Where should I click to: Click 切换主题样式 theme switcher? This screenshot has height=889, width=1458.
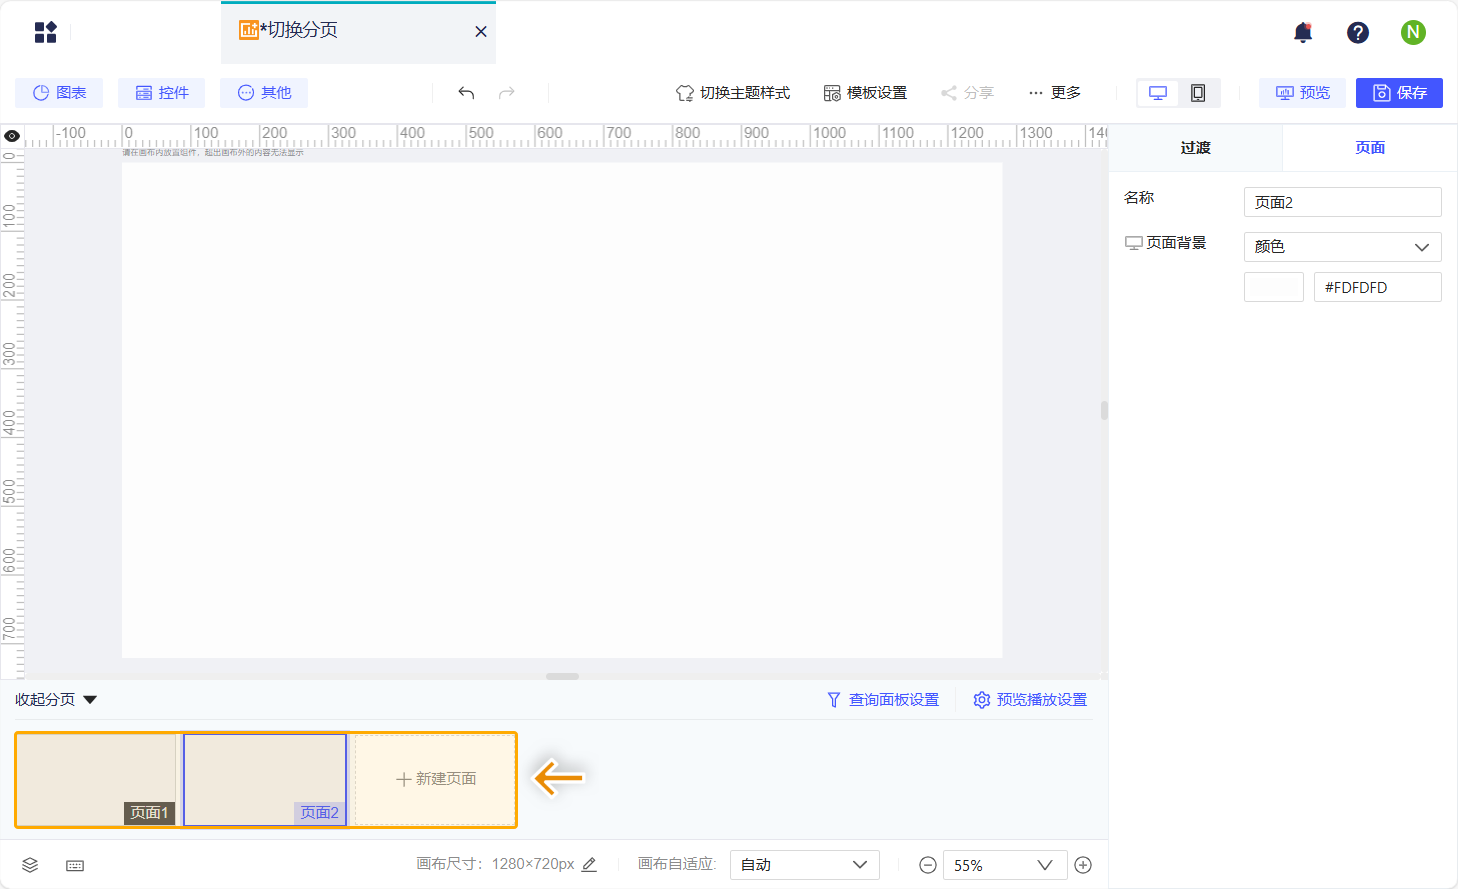click(733, 93)
